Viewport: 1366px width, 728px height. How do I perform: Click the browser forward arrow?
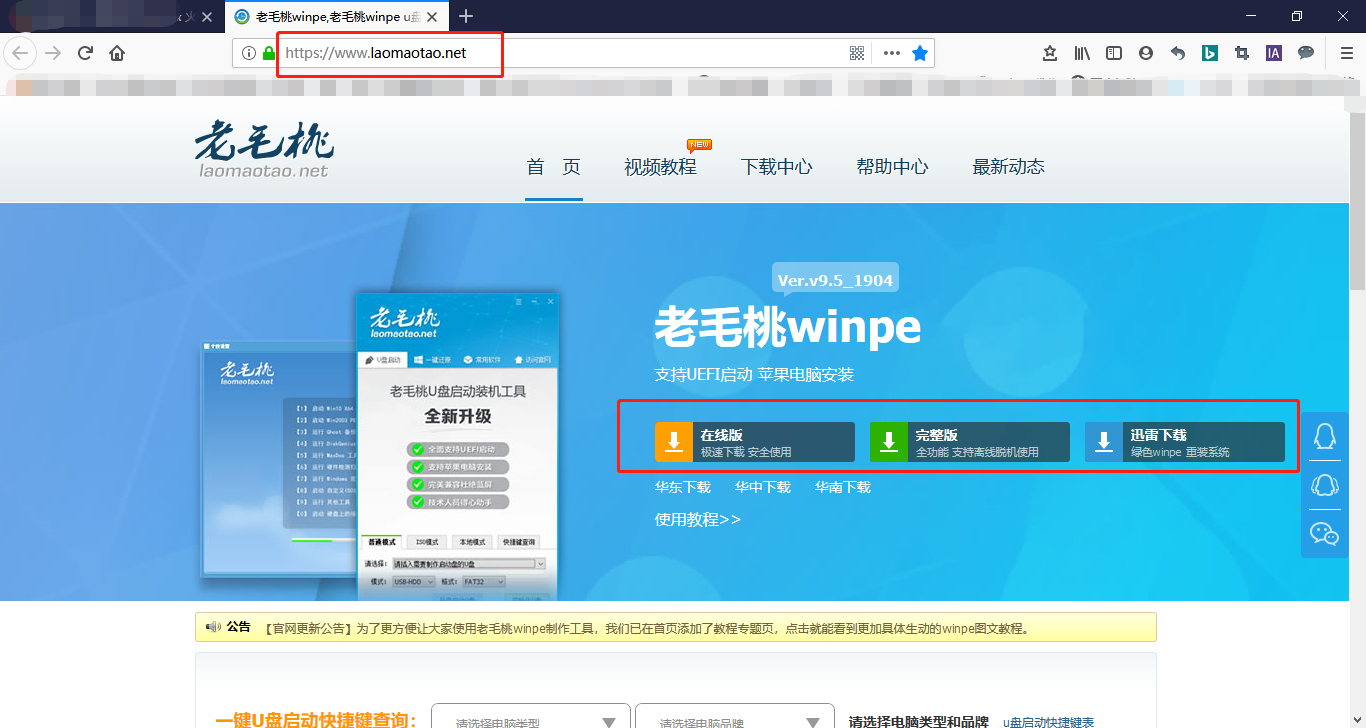[x=53, y=53]
